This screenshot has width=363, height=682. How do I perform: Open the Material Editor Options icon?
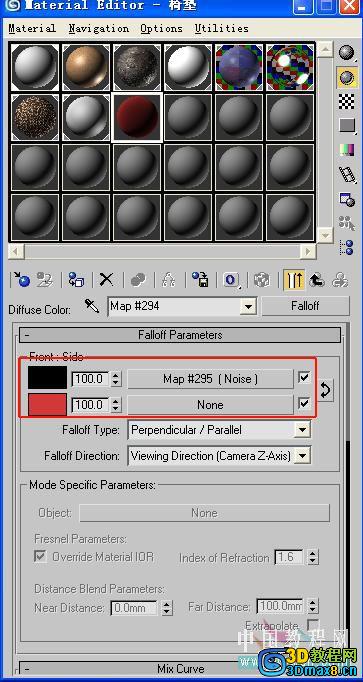click(x=346, y=199)
